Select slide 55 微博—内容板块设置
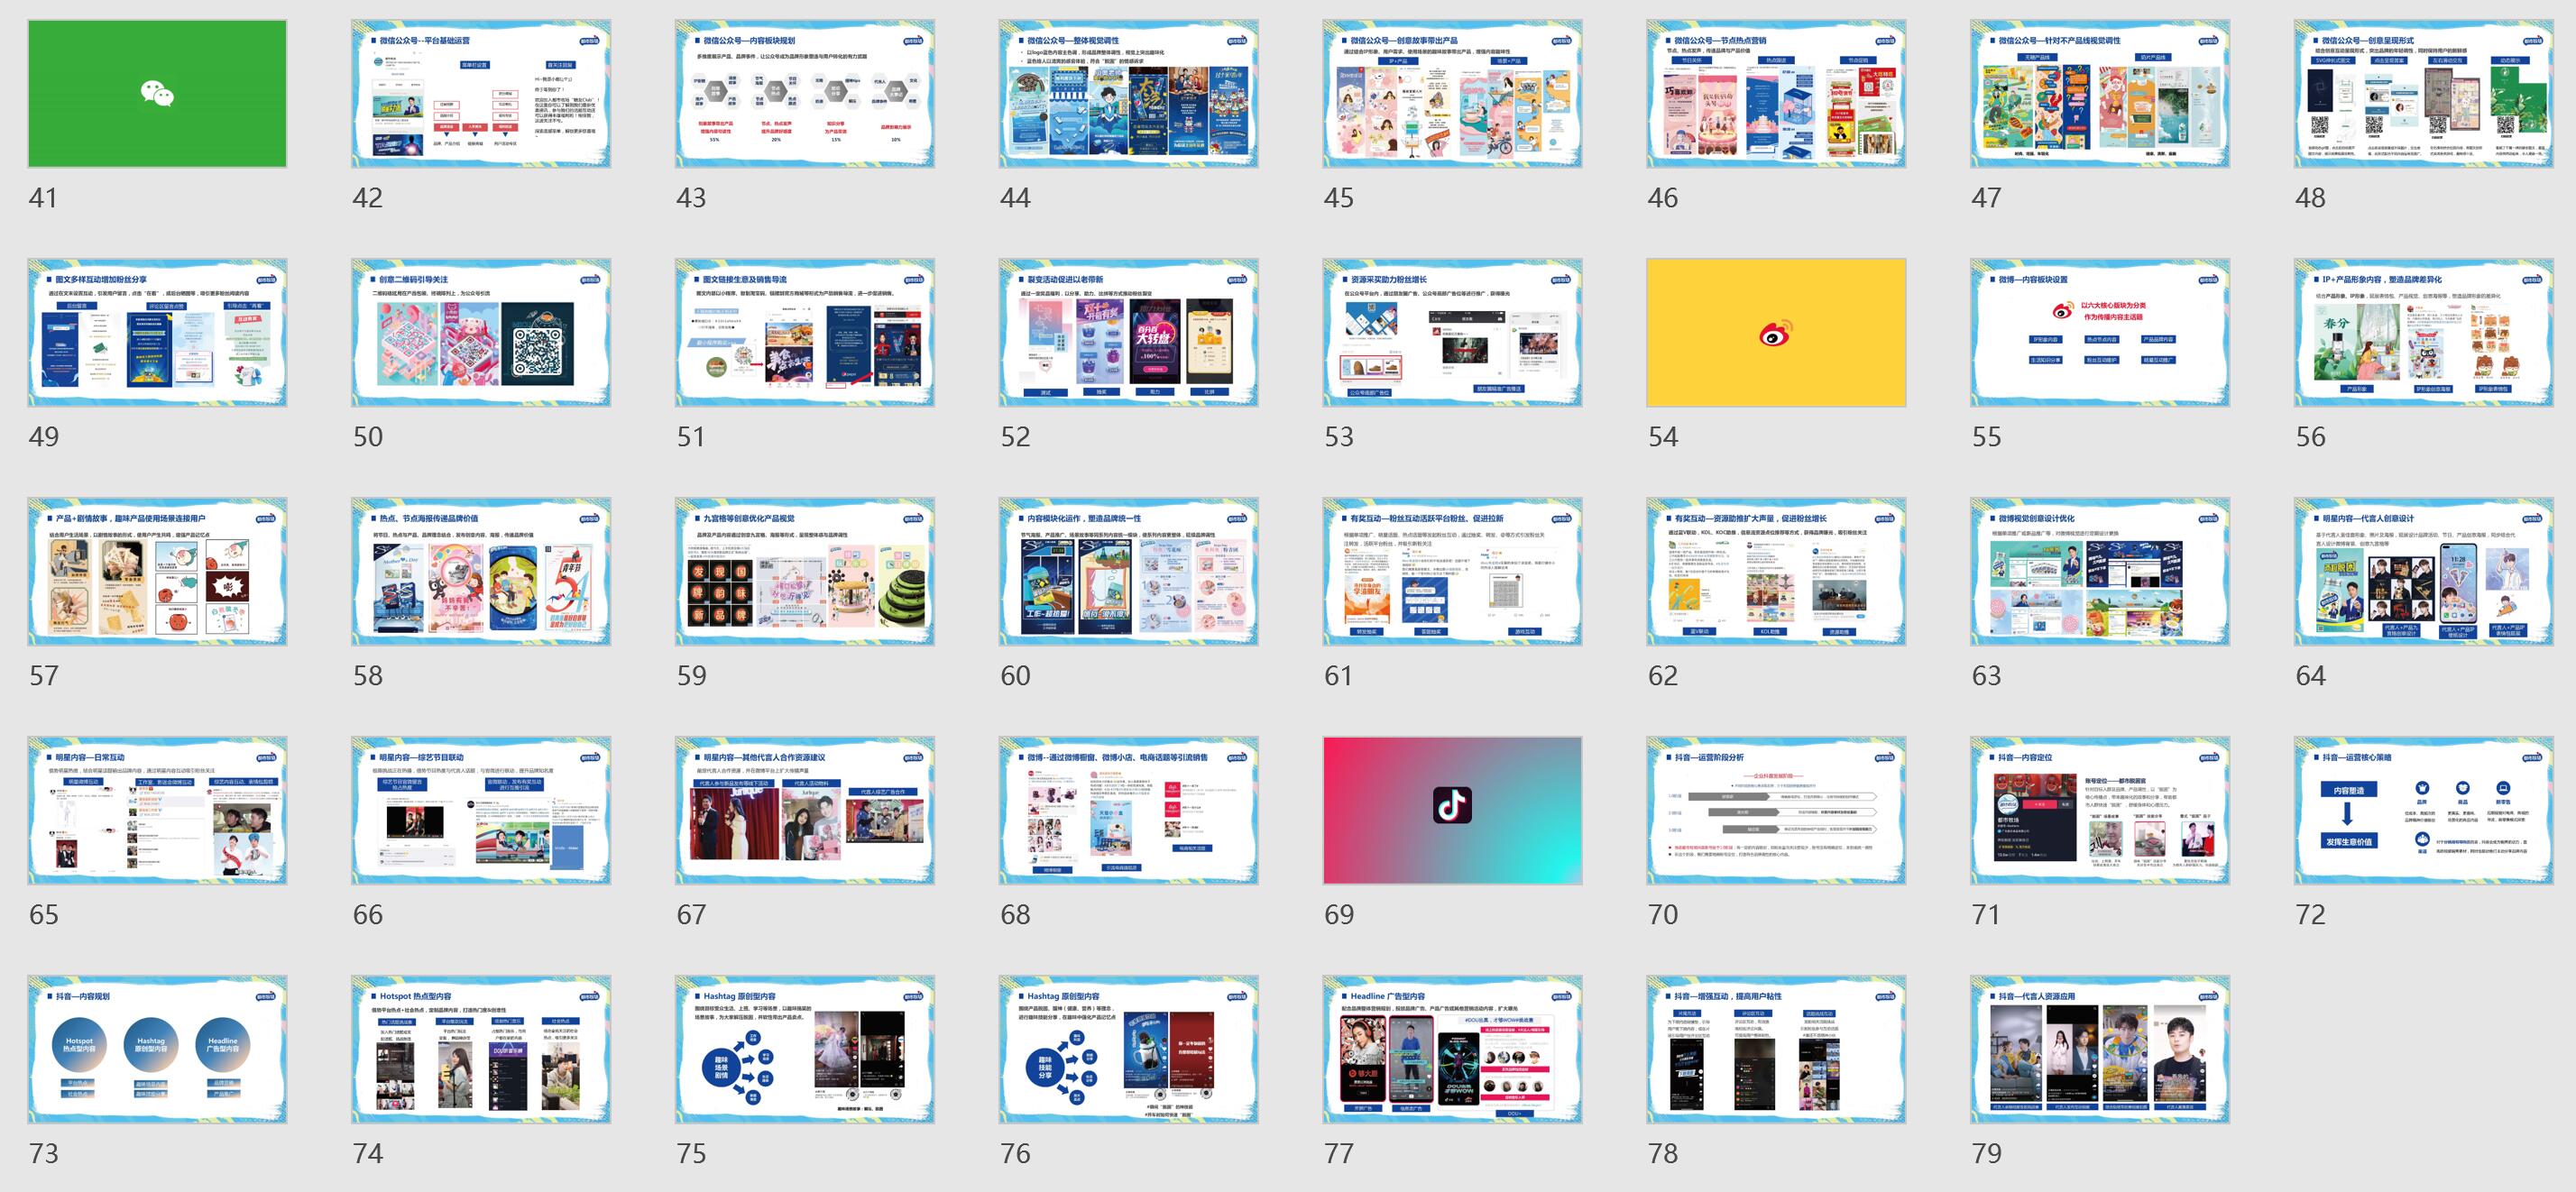 pyautogui.click(x=2100, y=333)
